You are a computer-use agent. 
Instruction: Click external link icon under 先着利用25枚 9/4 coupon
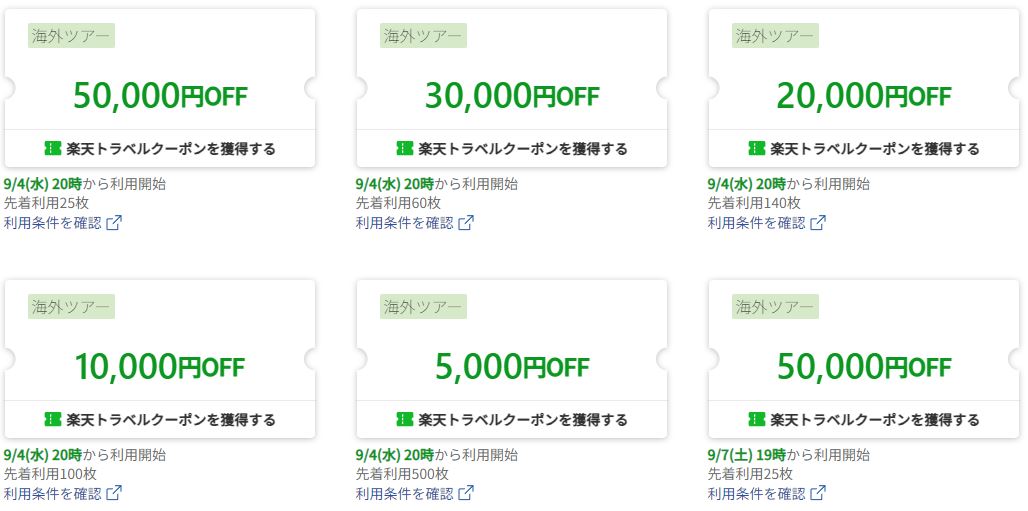[x=114, y=223]
